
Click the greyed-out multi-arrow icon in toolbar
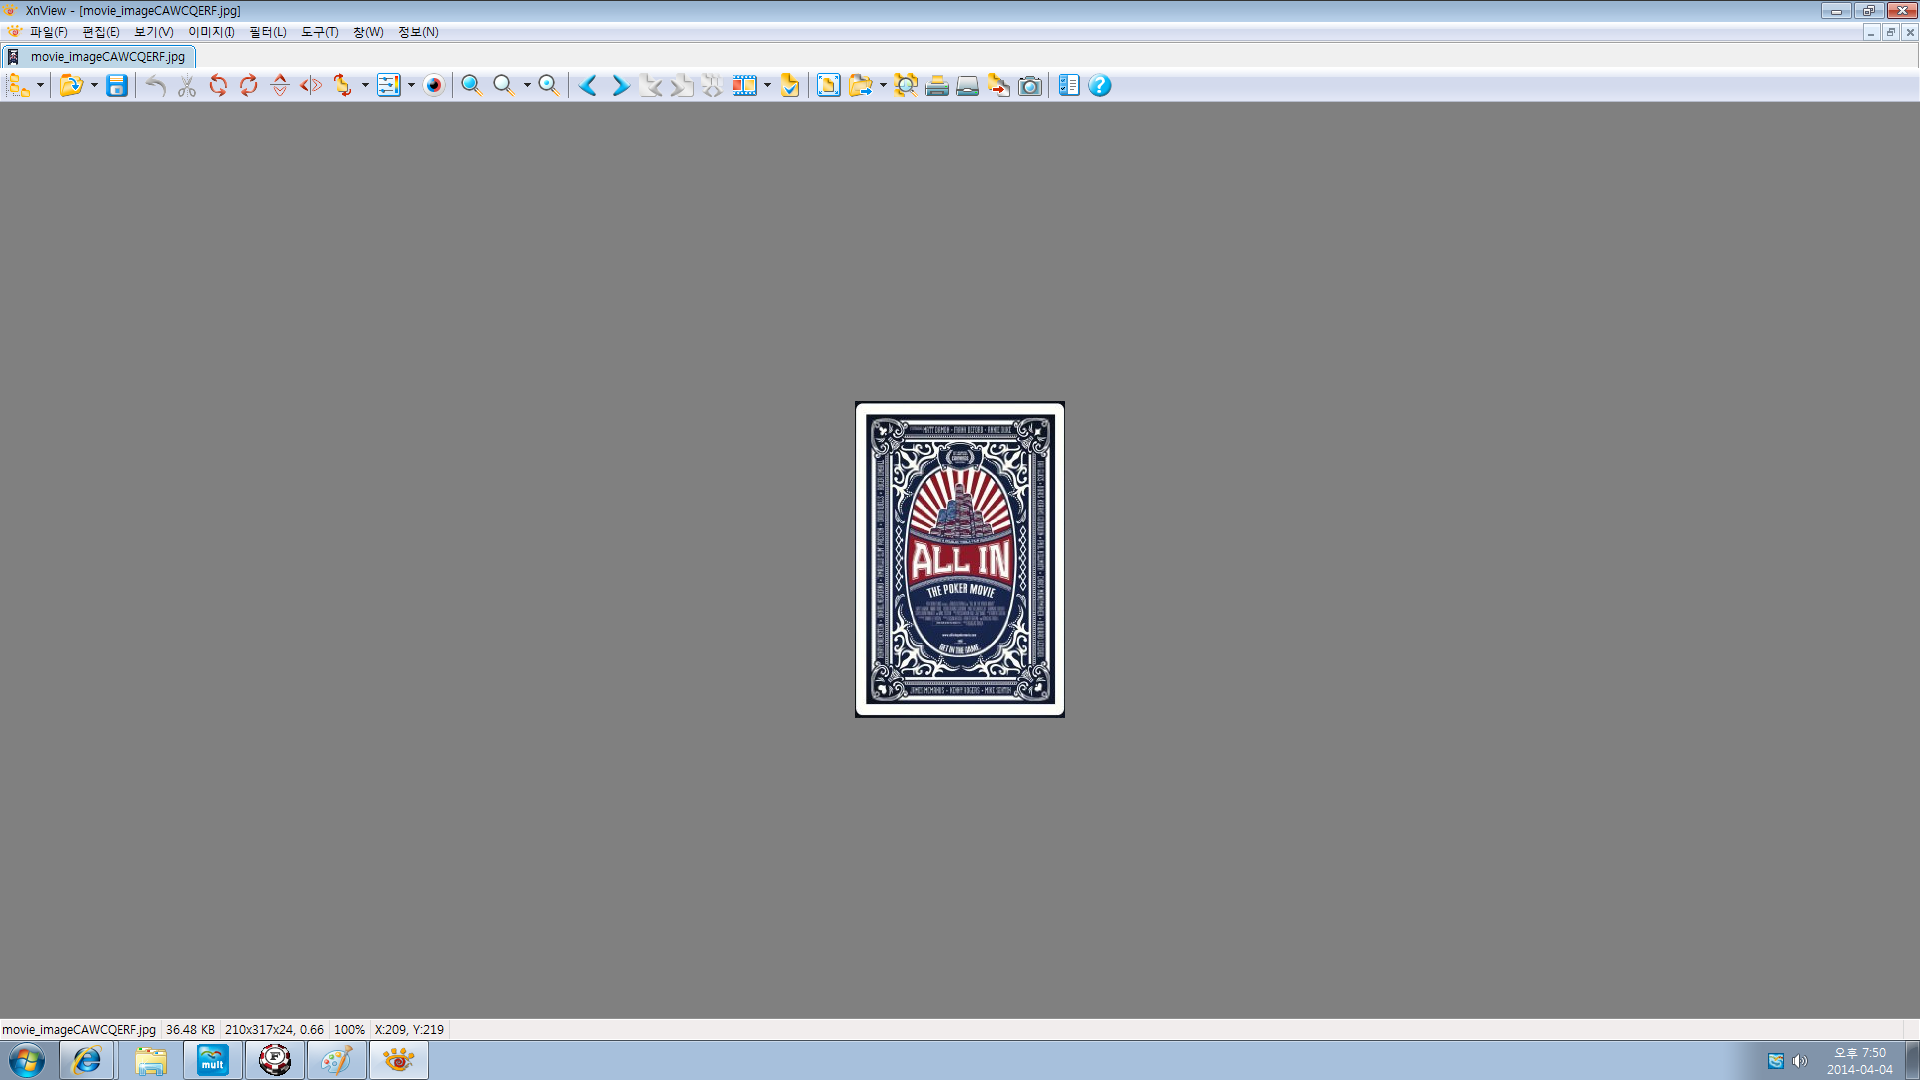pos(712,86)
